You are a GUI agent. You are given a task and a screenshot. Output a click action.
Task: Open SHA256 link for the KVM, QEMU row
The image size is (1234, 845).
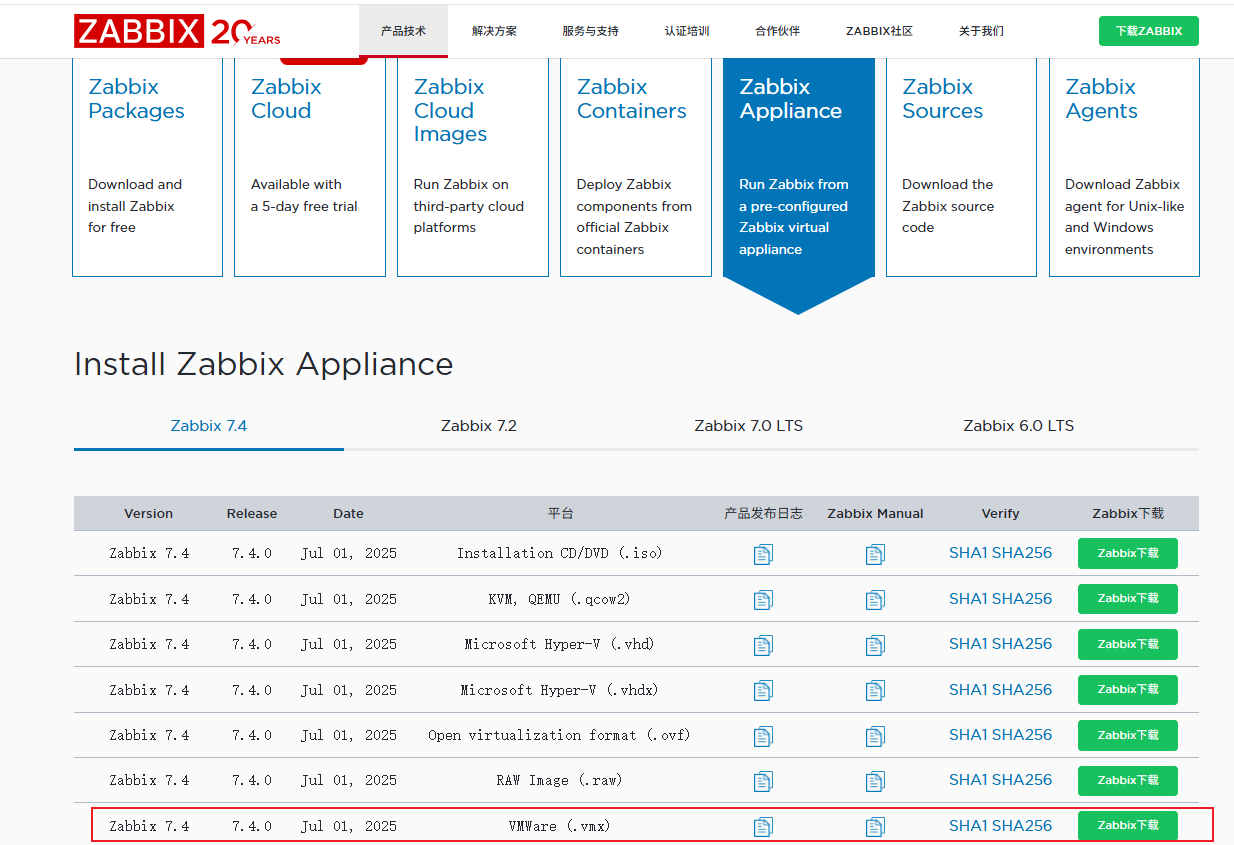click(x=1022, y=599)
